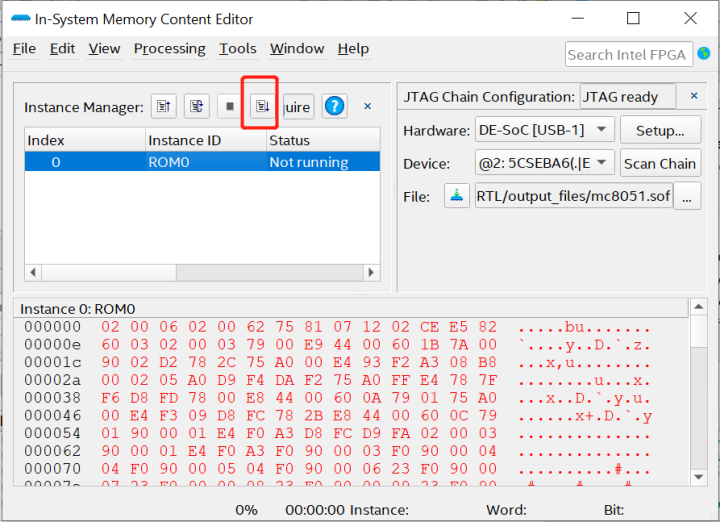Click the browse ... file button
720x522 pixels.
[x=687, y=196]
